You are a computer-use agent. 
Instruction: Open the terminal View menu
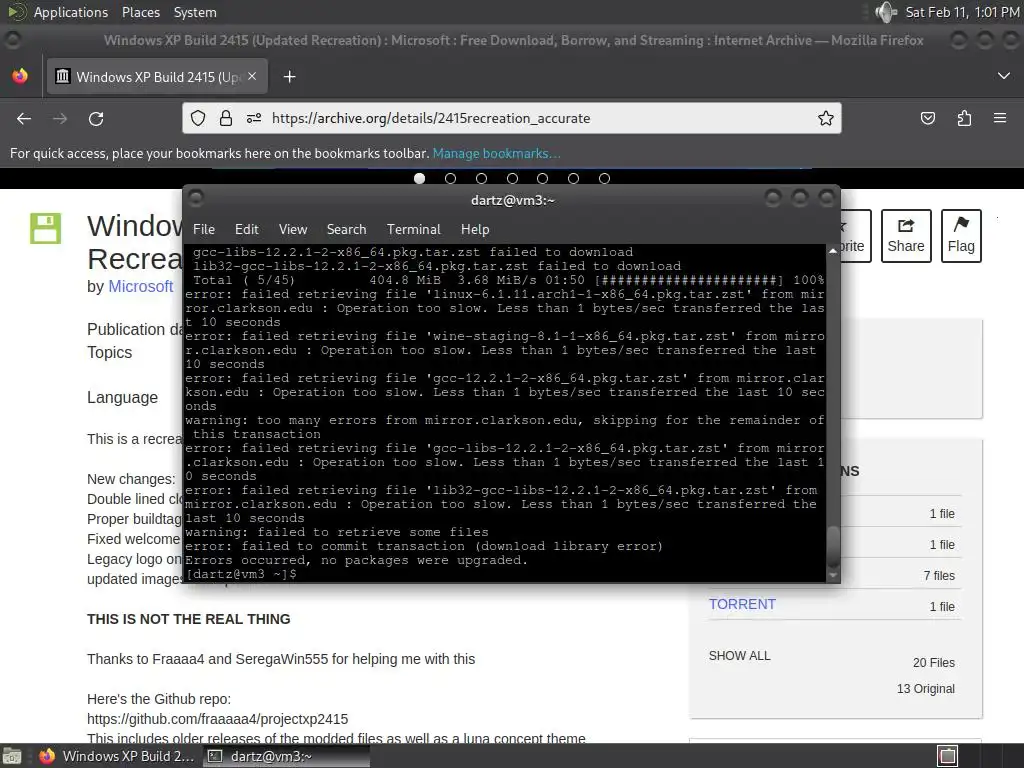pos(293,229)
